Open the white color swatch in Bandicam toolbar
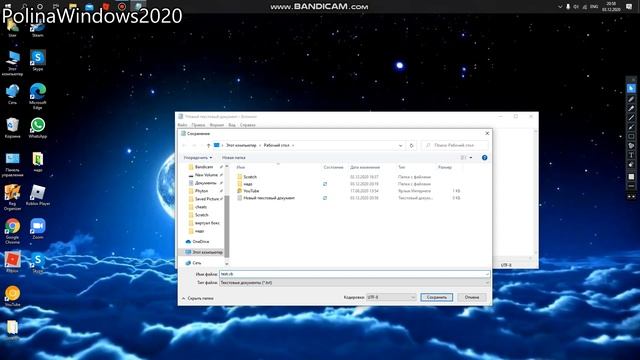The height and width of the screenshot is (360, 640). [631, 176]
